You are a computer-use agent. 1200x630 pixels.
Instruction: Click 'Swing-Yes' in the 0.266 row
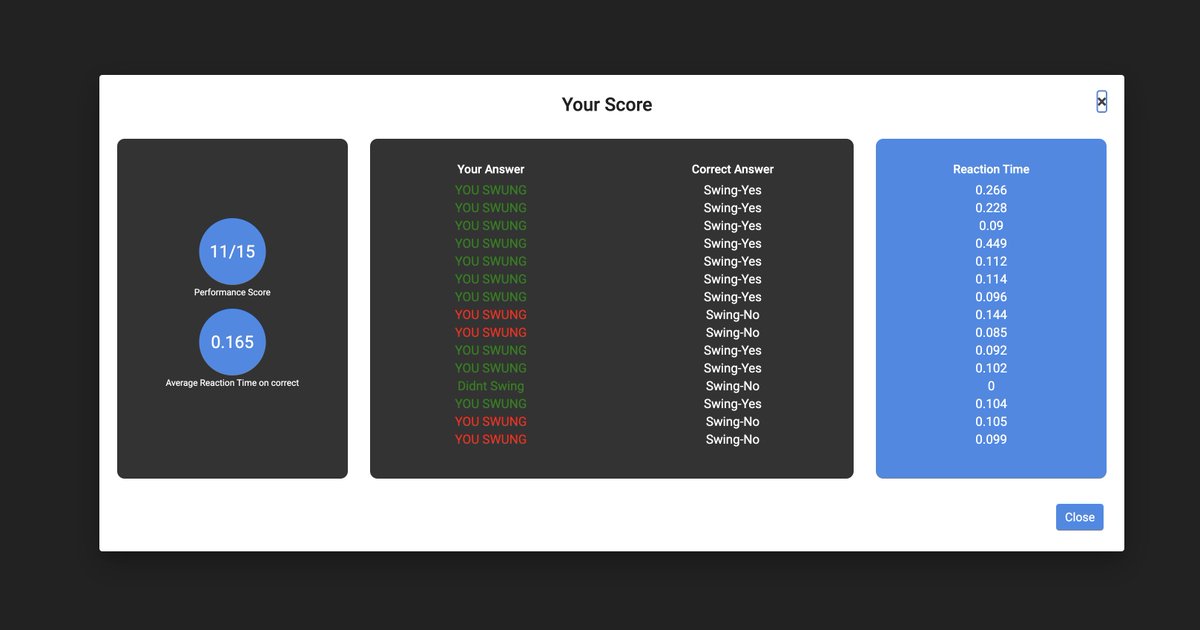click(733, 190)
